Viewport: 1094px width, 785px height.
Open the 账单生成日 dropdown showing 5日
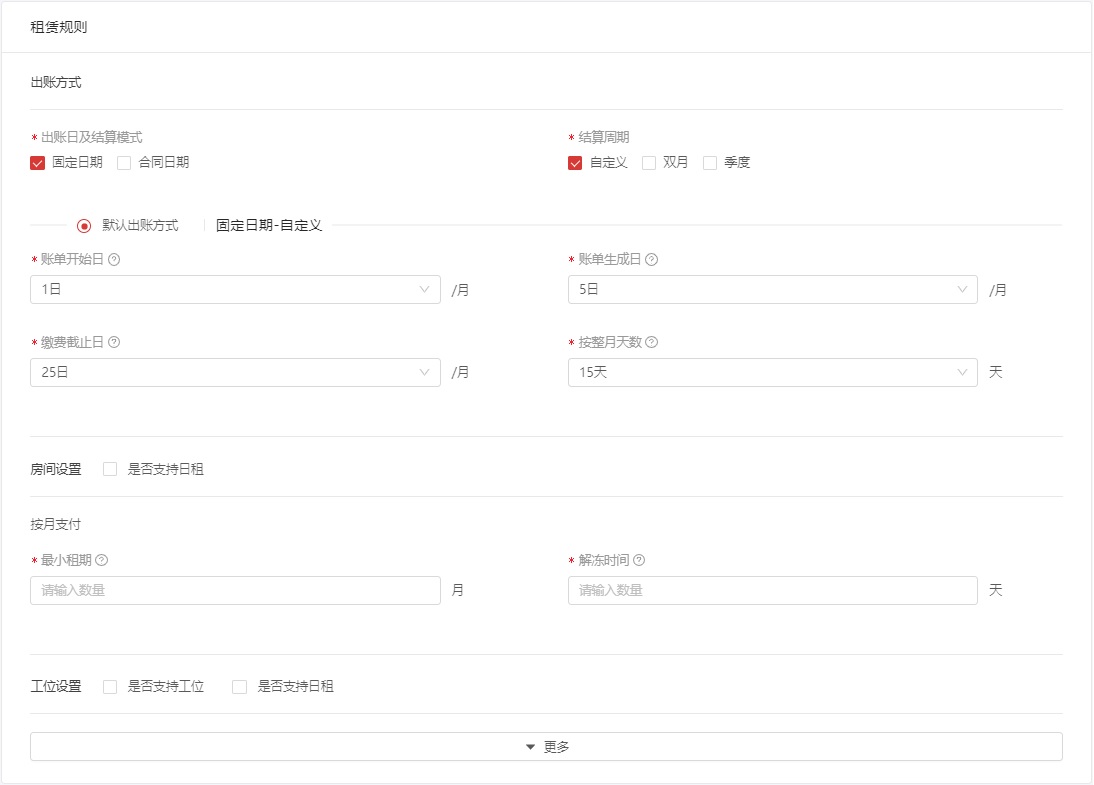point(772,290)
